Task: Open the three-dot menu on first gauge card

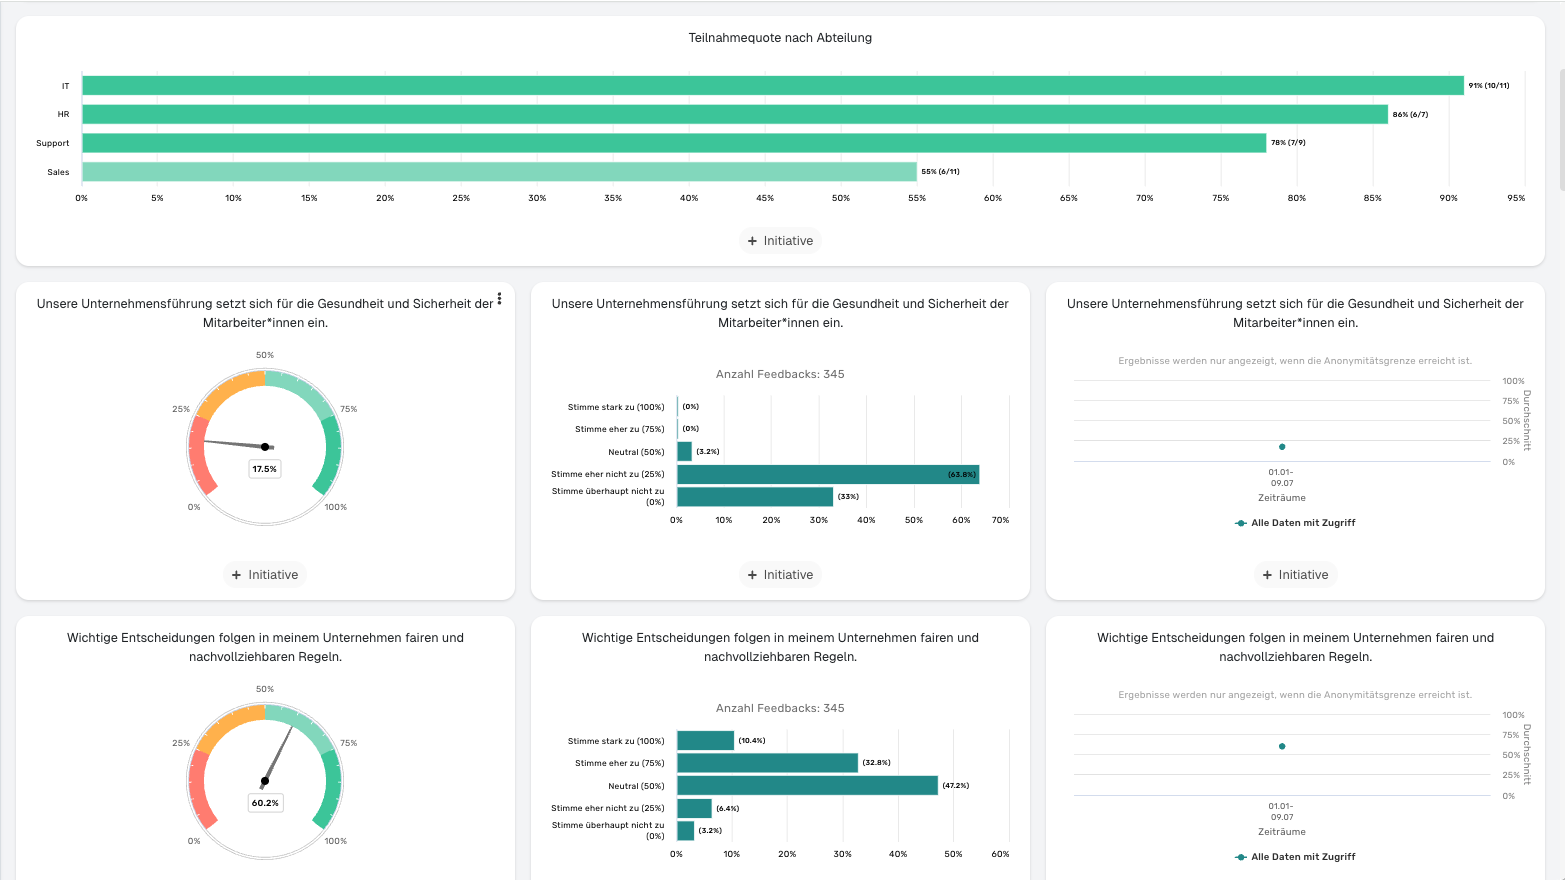Action: coord(499,299)
